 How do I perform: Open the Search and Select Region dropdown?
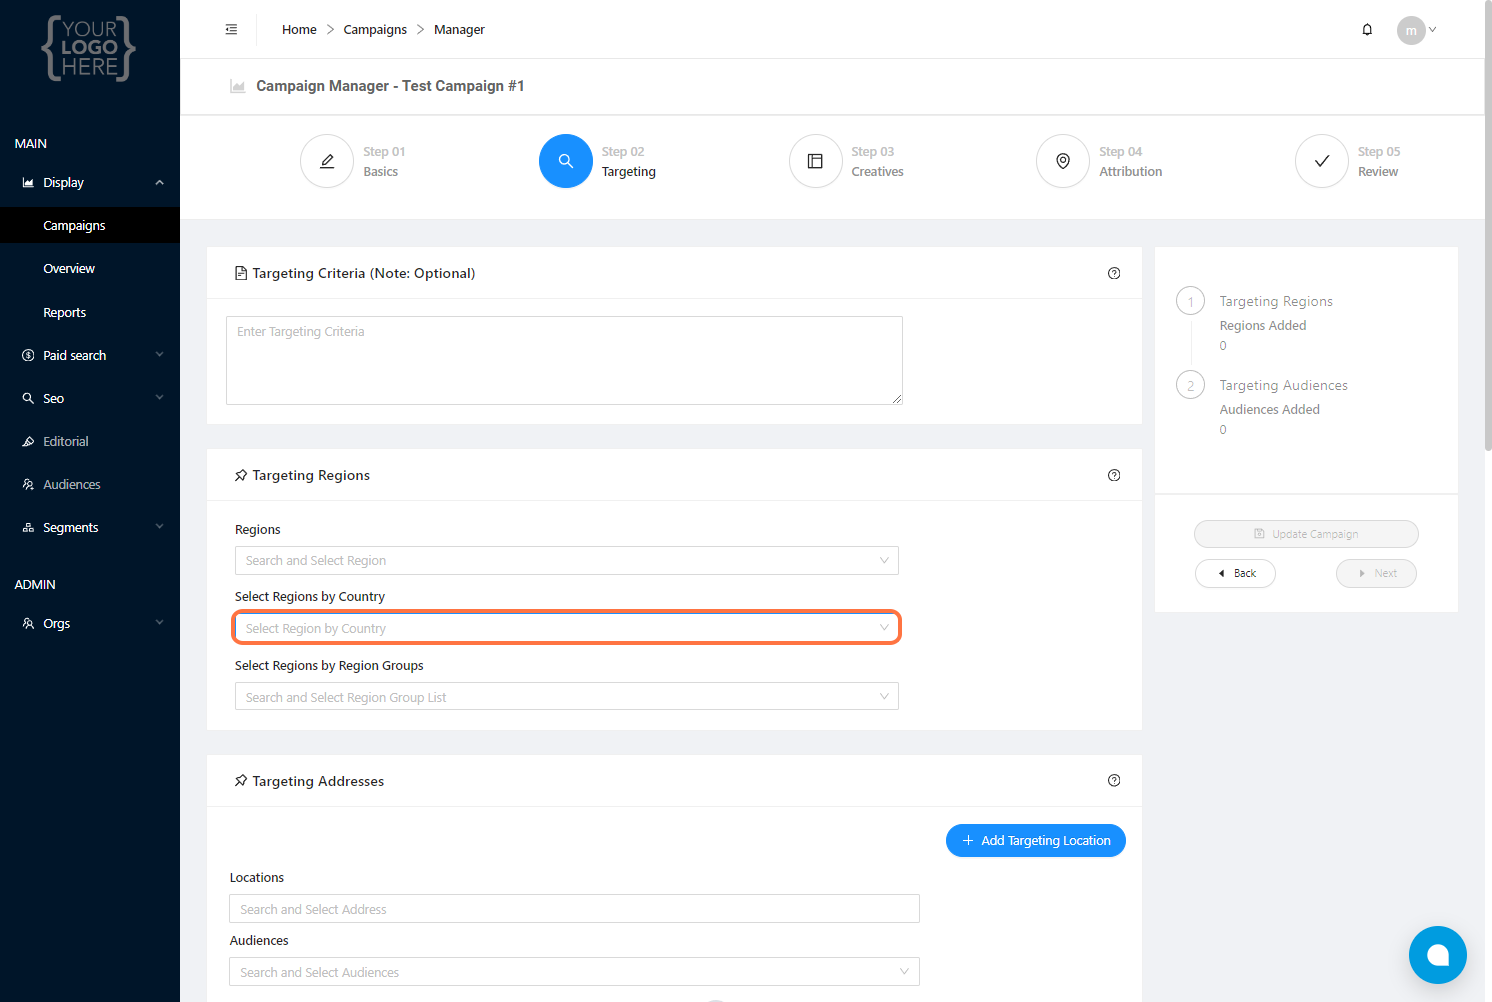(x=566, y=561)
